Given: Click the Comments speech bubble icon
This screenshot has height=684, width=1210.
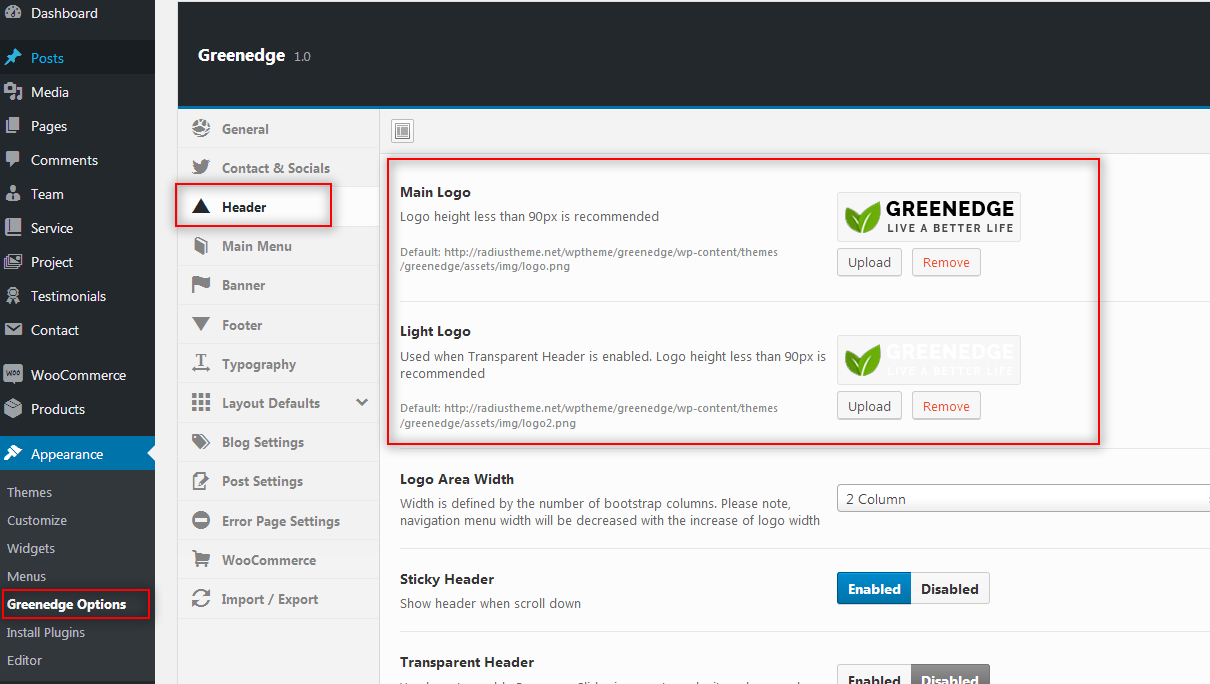Looking at the screenshot, I should point(13,160).
